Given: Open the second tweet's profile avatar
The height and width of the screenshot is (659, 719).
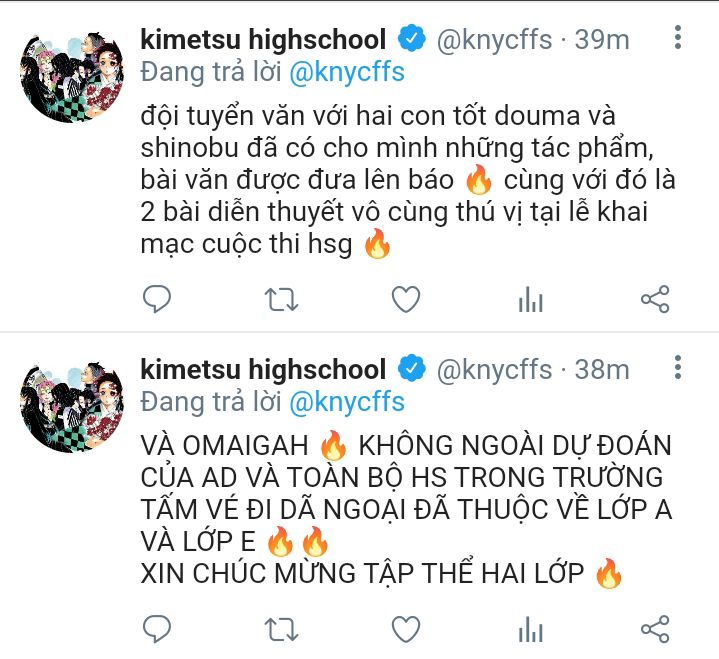Looking at the screenshot, I should [x=72, y=407].
